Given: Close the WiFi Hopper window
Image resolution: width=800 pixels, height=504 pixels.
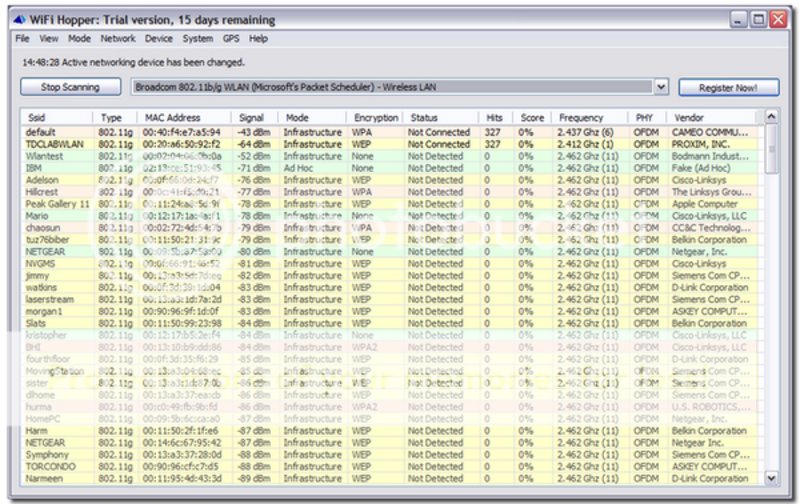Looking at the screenshot, I should [777, 19].
